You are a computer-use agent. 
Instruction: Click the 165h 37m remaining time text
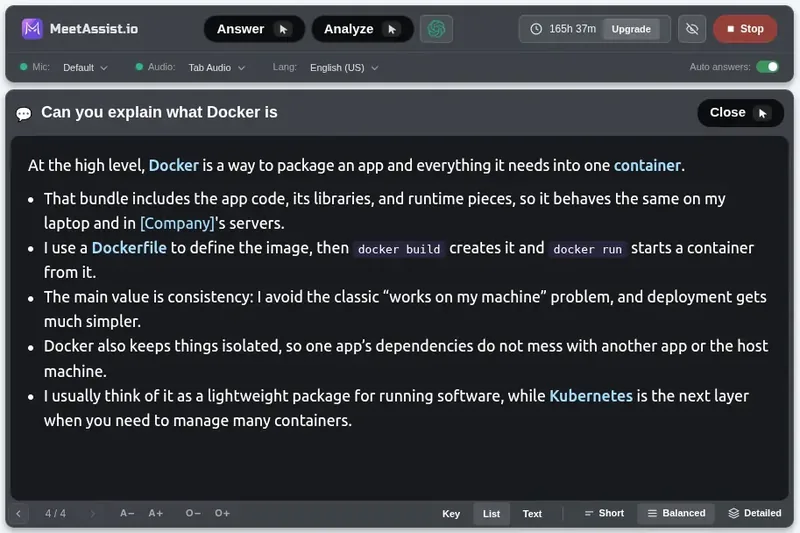(x=572, y=29)
